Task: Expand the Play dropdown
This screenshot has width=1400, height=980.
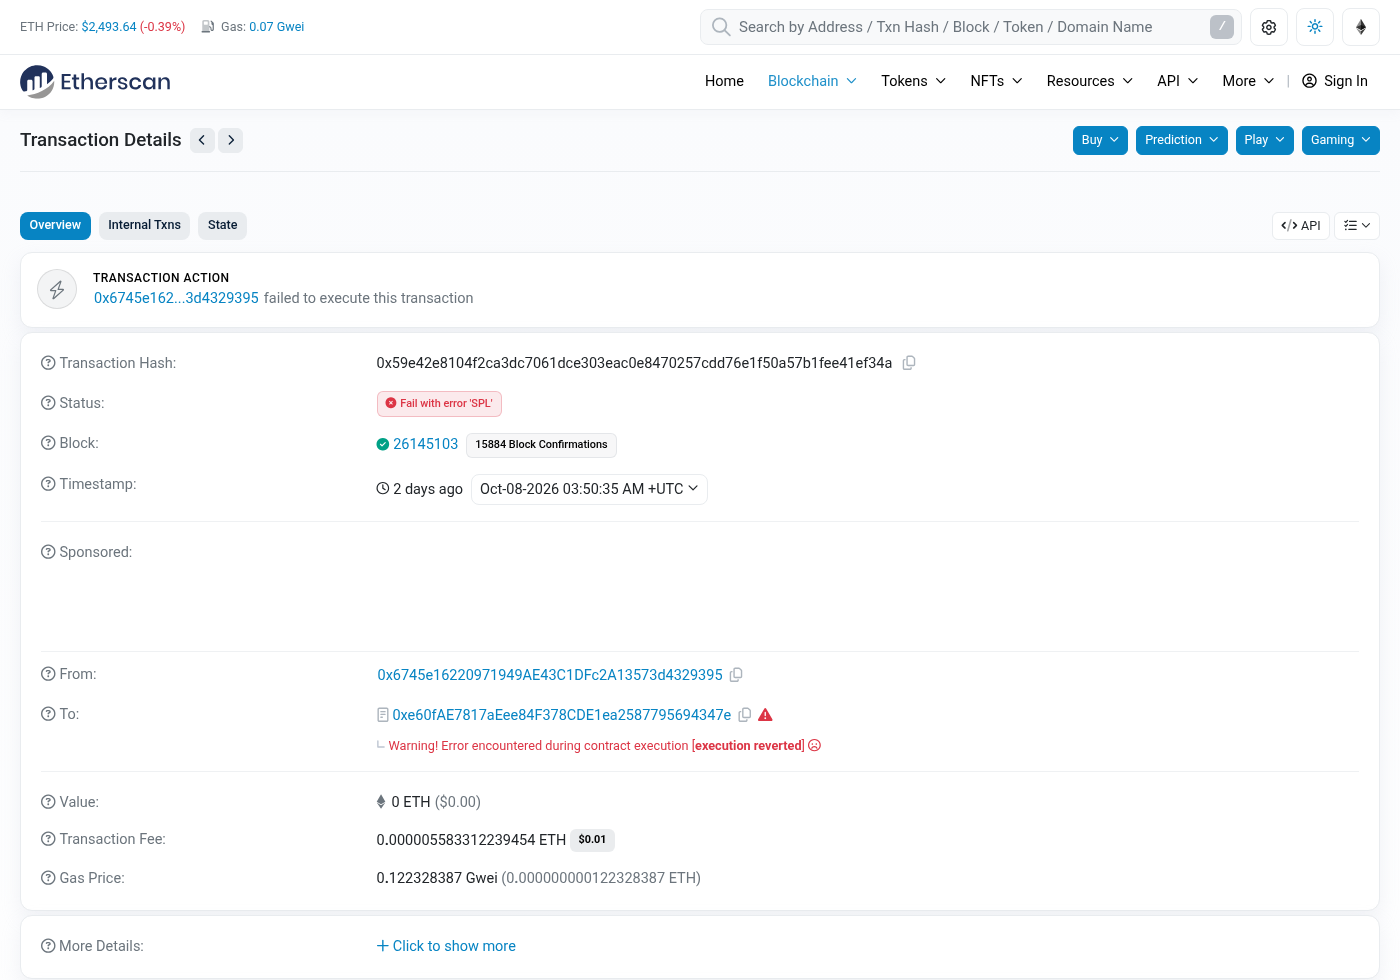Action: point(1265,140)
